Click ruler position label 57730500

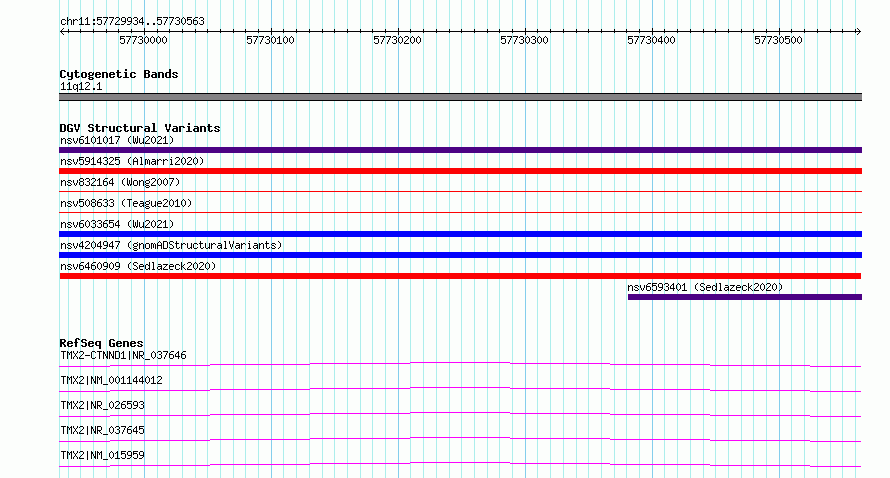[x=778, y=40]
